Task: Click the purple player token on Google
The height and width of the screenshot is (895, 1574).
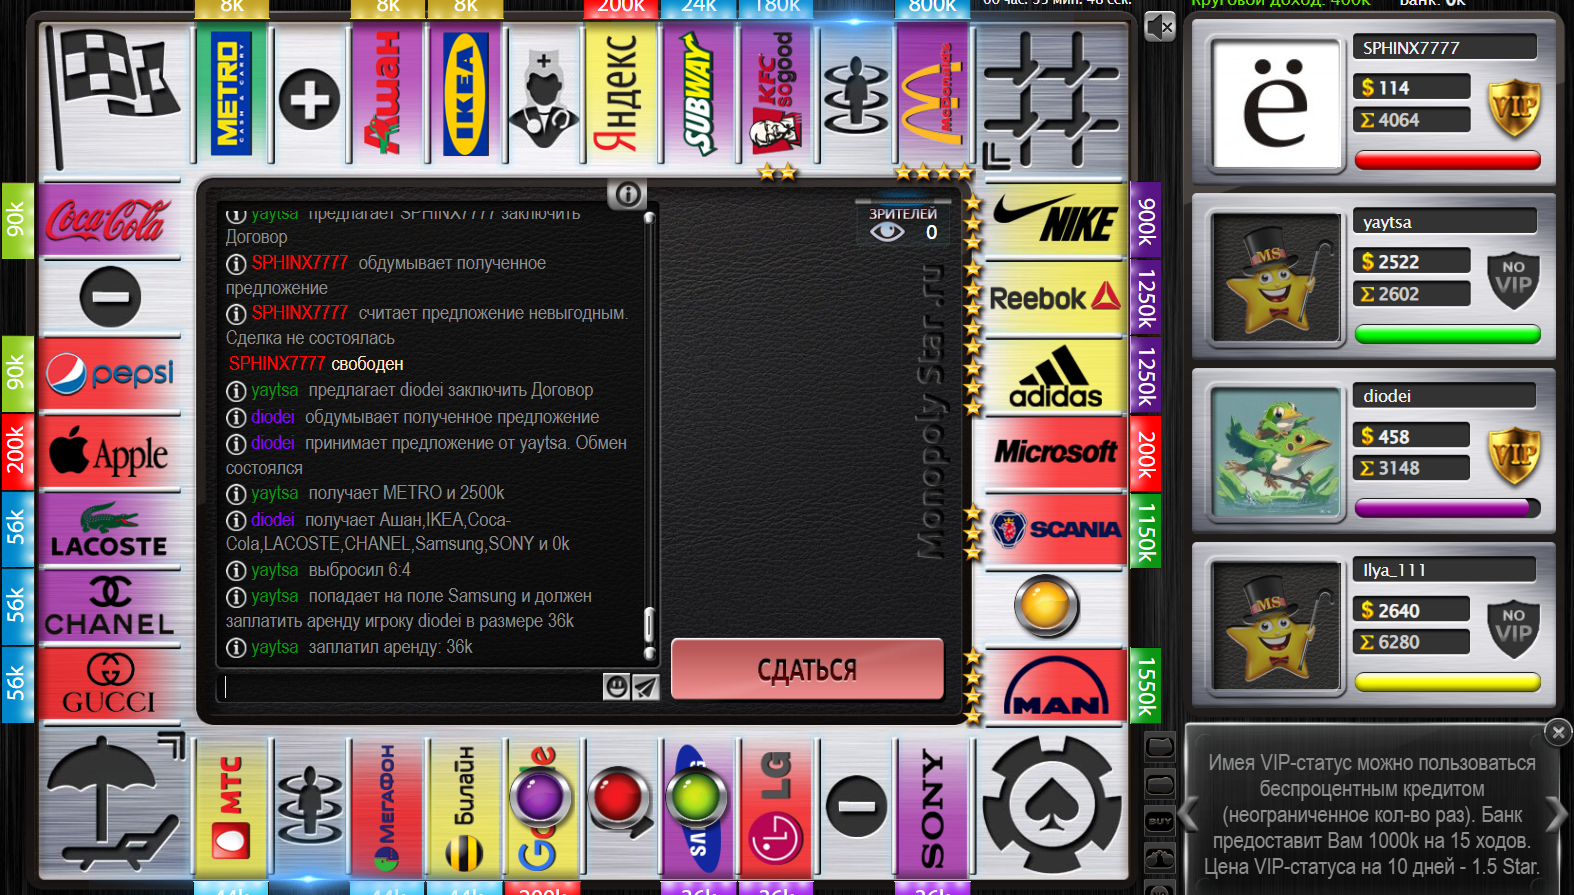Action: [541, 799]
